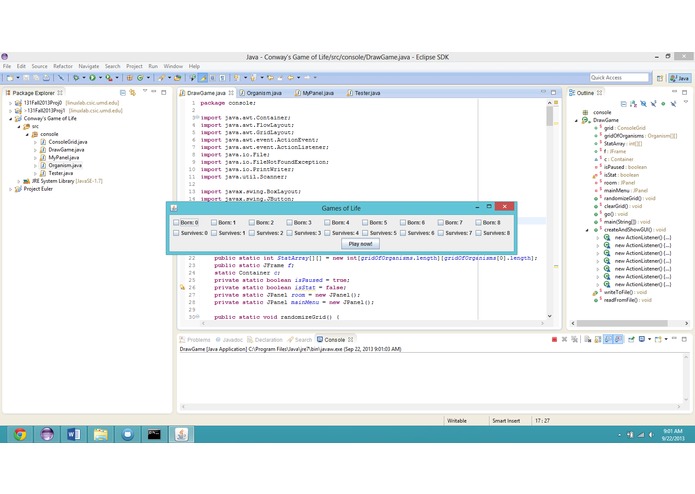Collapse the src folder node

coord(19,127)
